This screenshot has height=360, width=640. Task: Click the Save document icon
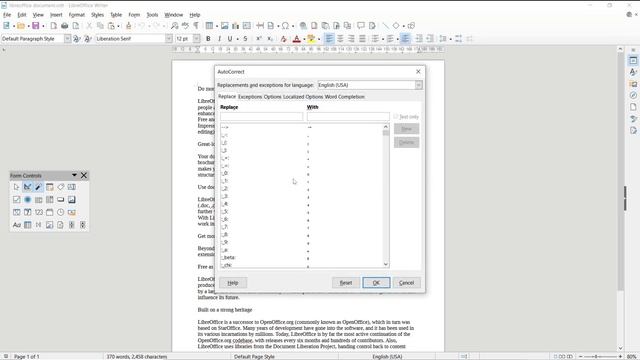(x=36, y=26)
